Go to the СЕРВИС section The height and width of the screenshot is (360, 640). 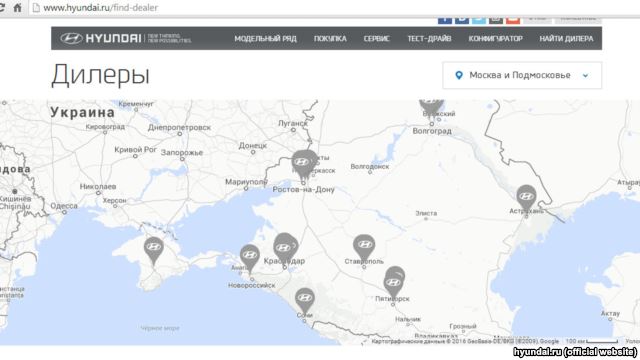click(x=377, y=38)
